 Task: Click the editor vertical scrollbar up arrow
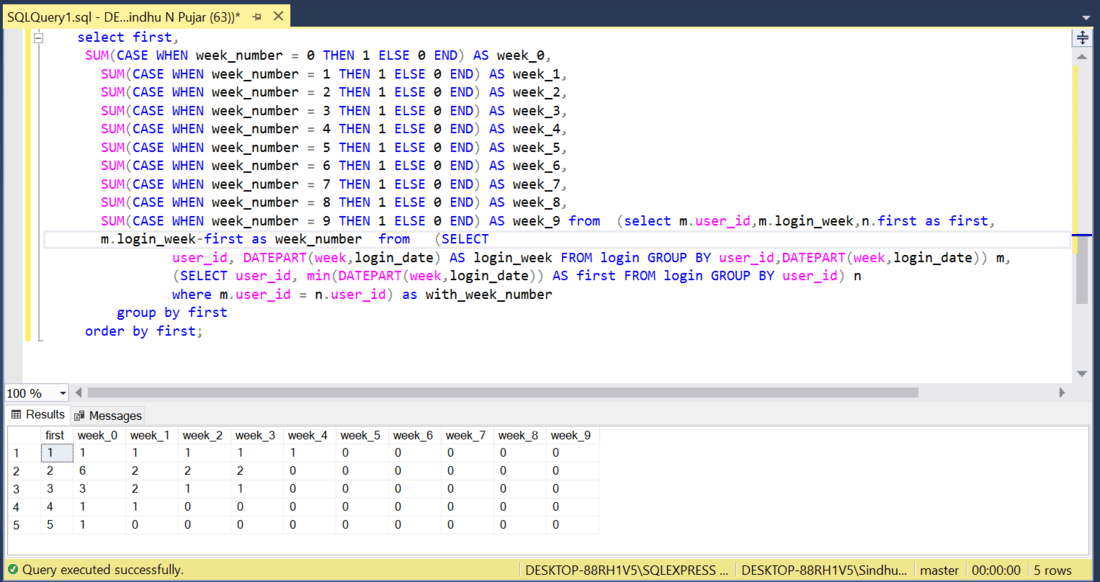click(1082, 55)
